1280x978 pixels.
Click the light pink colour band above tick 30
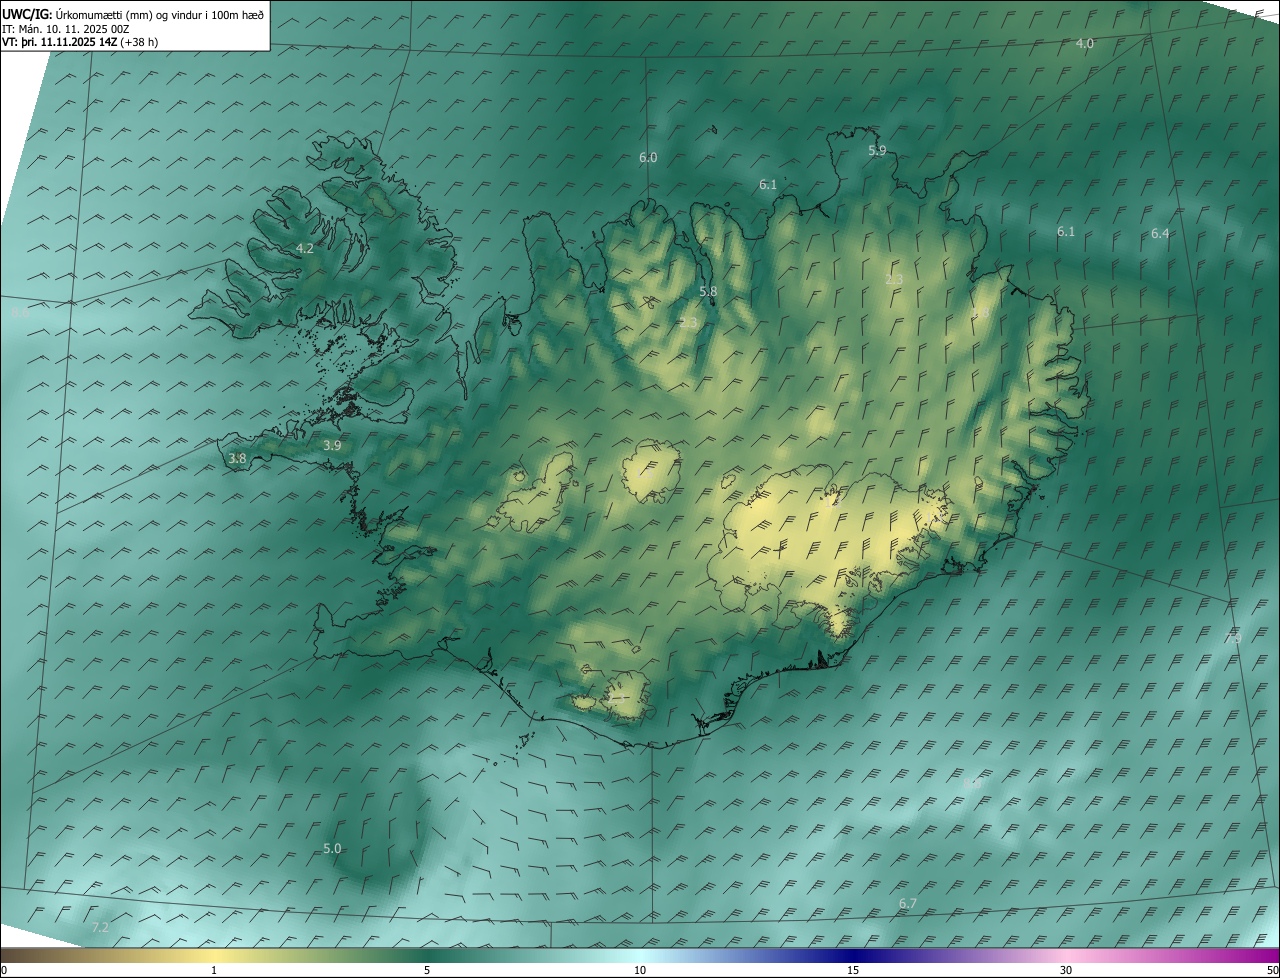point(1066,955)
